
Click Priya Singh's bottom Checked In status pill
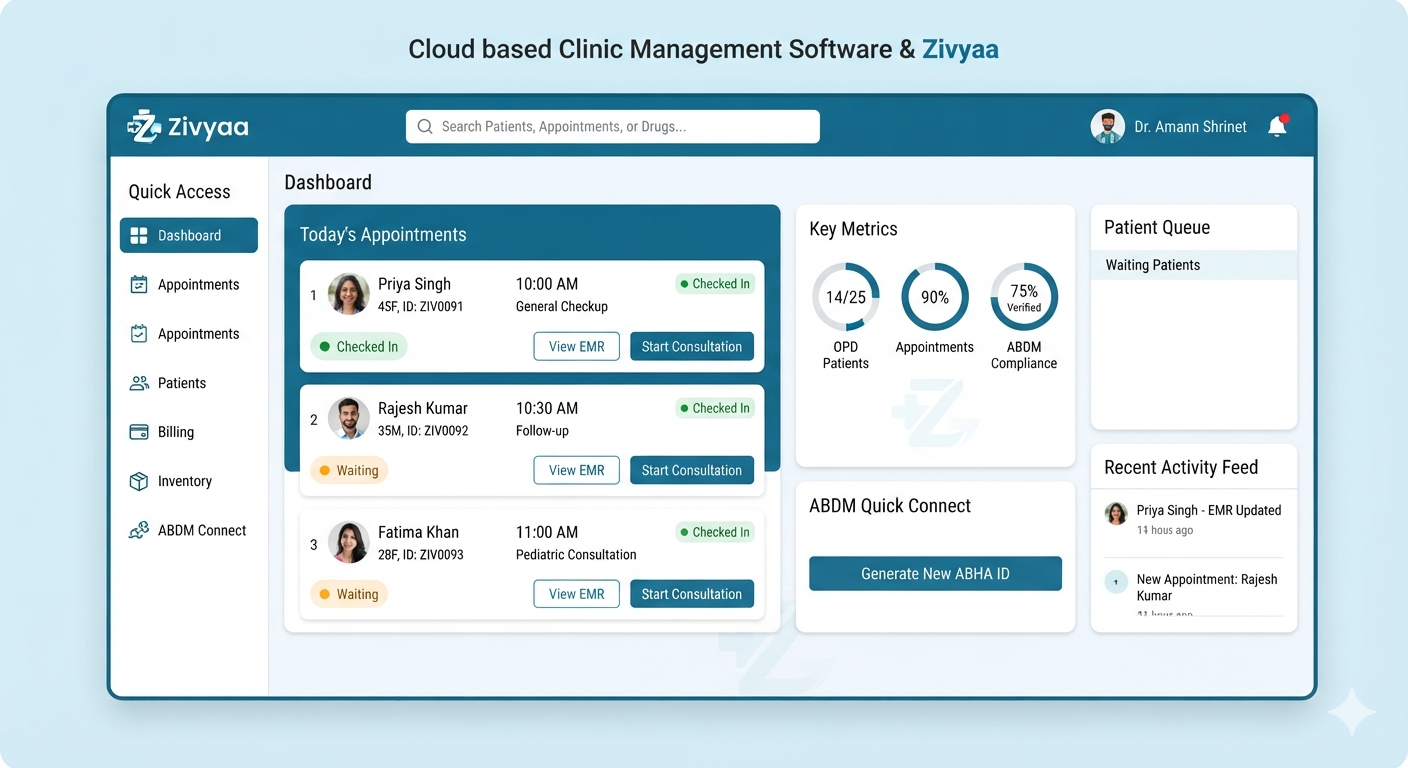point(358,347)
